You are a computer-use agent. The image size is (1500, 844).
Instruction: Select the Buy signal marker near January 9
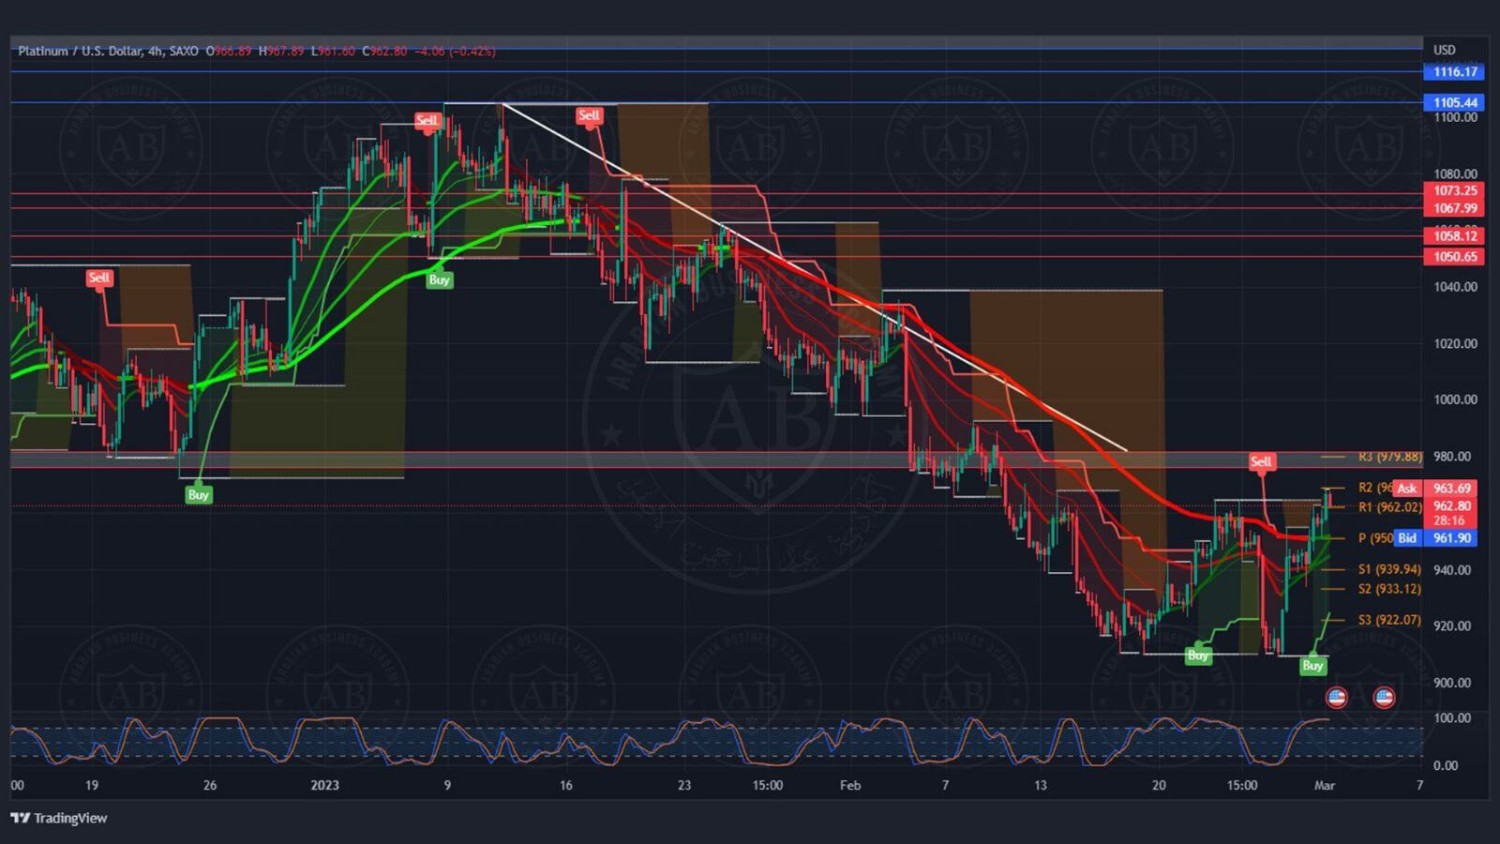coord(439,280)
